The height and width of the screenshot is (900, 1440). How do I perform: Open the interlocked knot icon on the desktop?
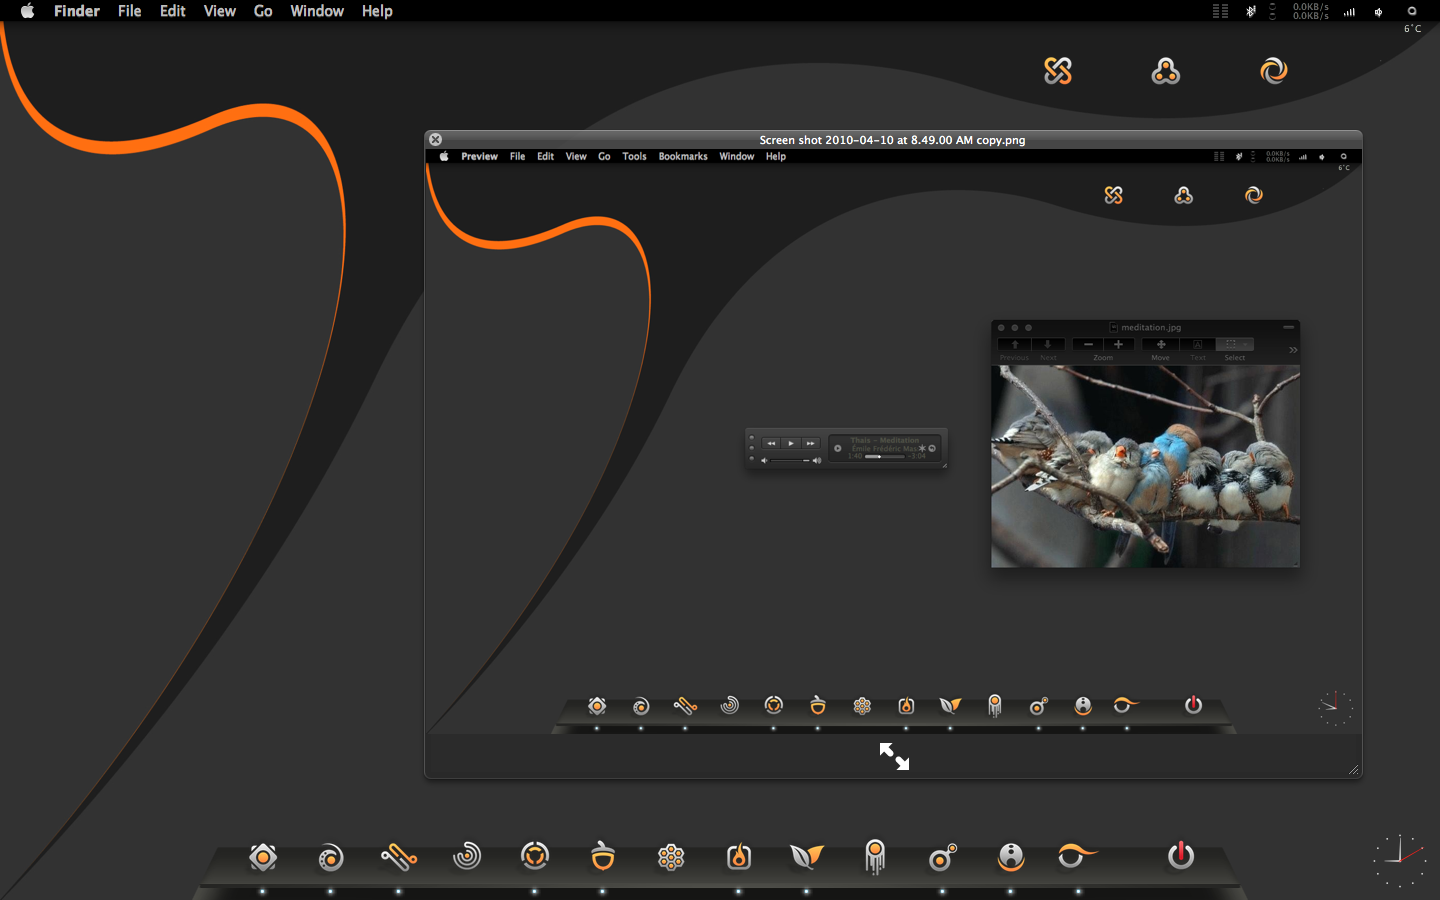click(1058, 71)
